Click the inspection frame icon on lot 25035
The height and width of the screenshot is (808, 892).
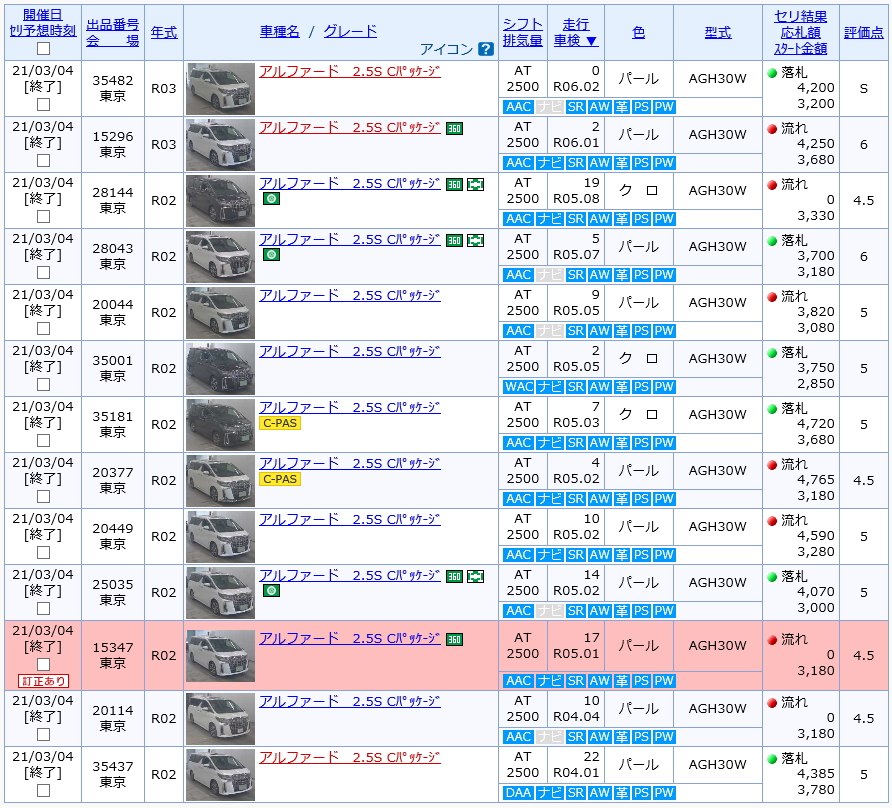[x=476, y=576]
